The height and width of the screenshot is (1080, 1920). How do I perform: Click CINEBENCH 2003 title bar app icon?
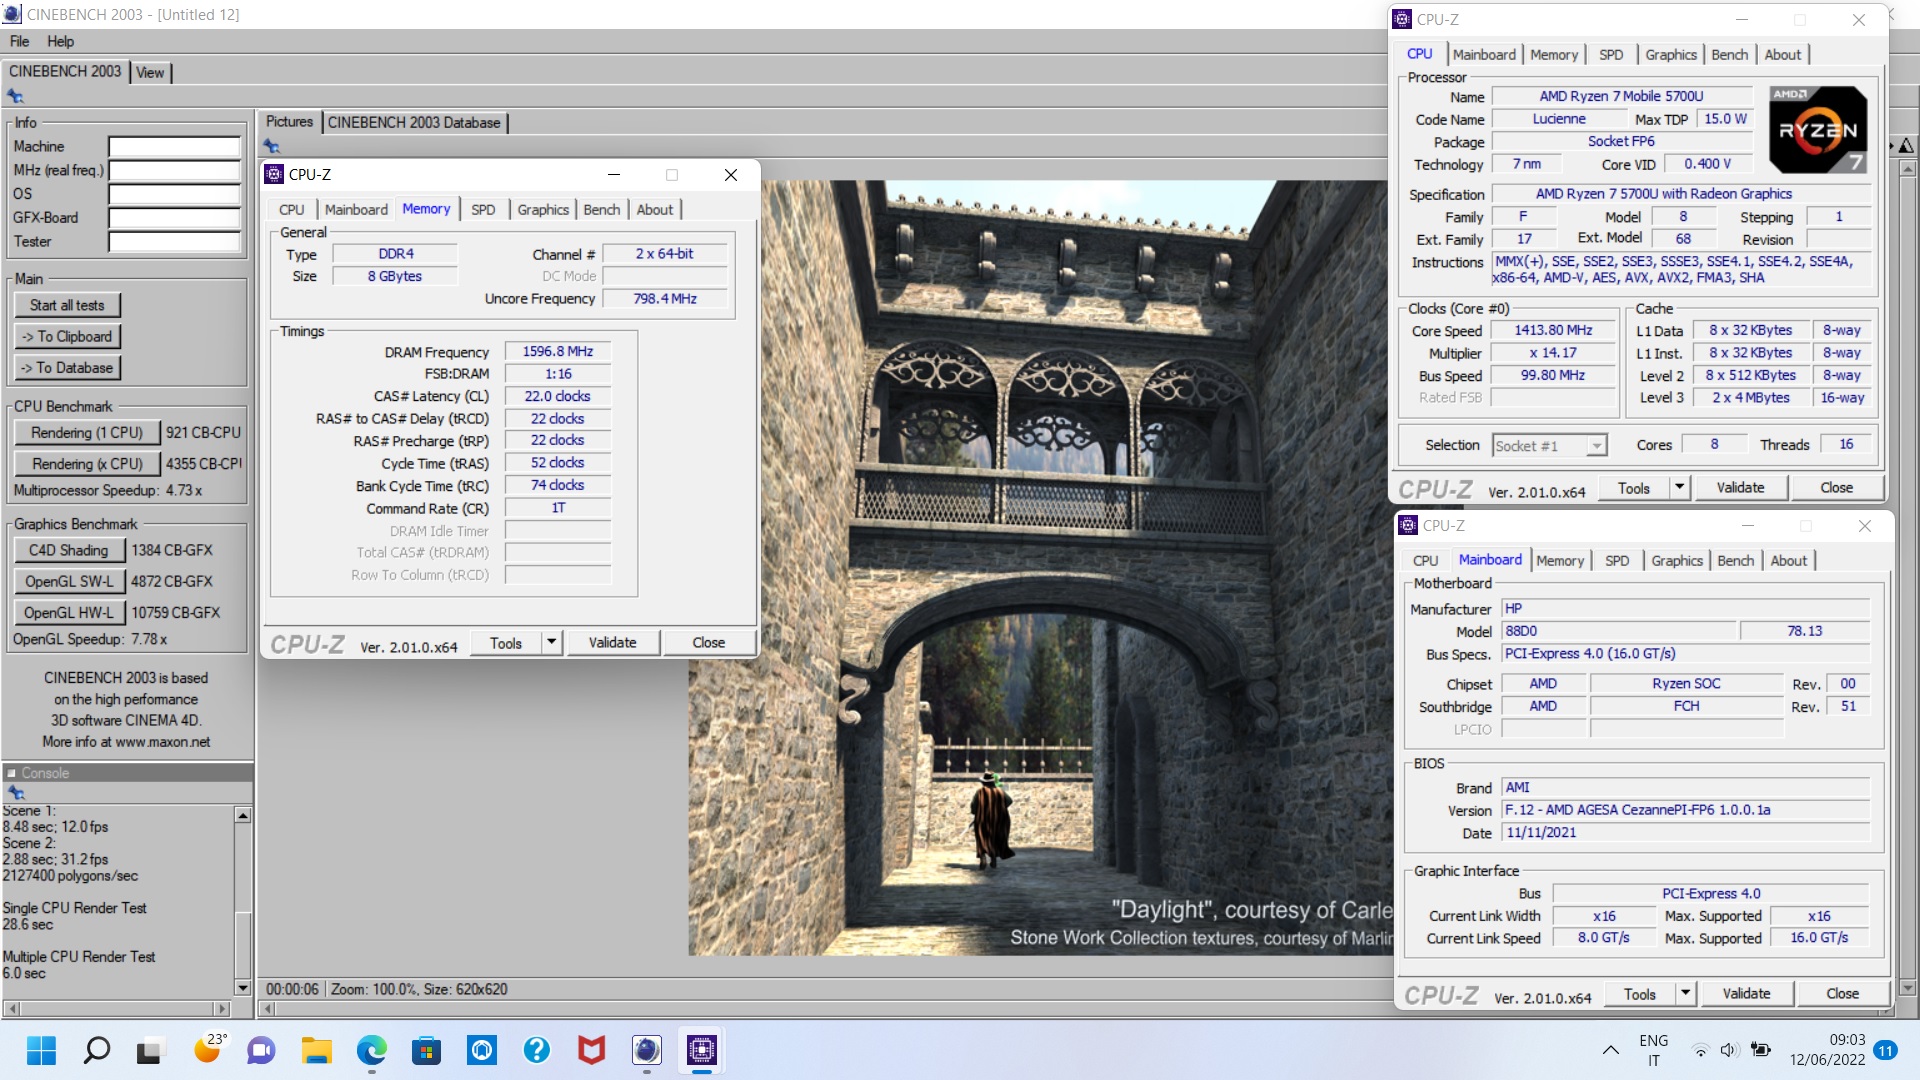click(x=12, y=14)
